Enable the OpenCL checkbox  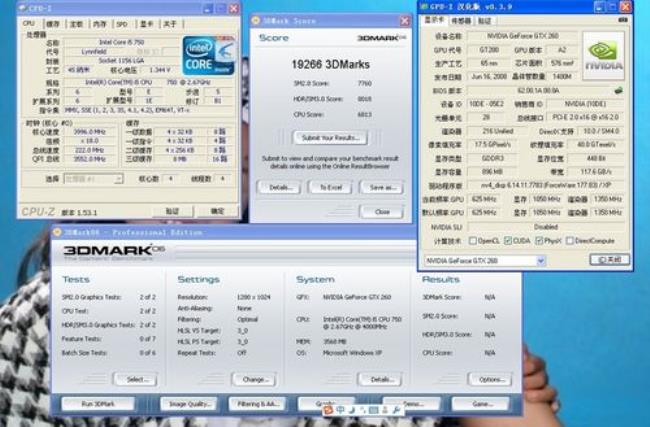point(473,240)
